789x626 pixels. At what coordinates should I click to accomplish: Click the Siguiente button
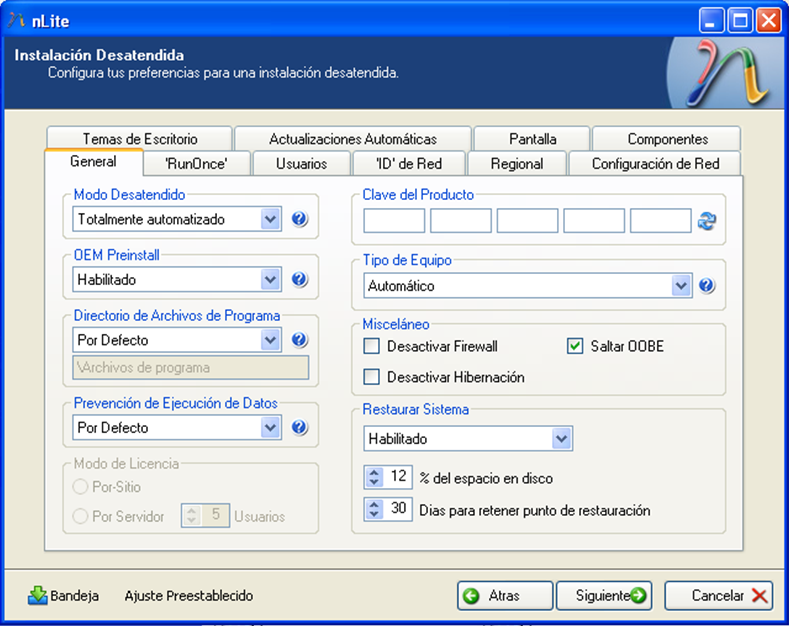click(x=604, y=595)
